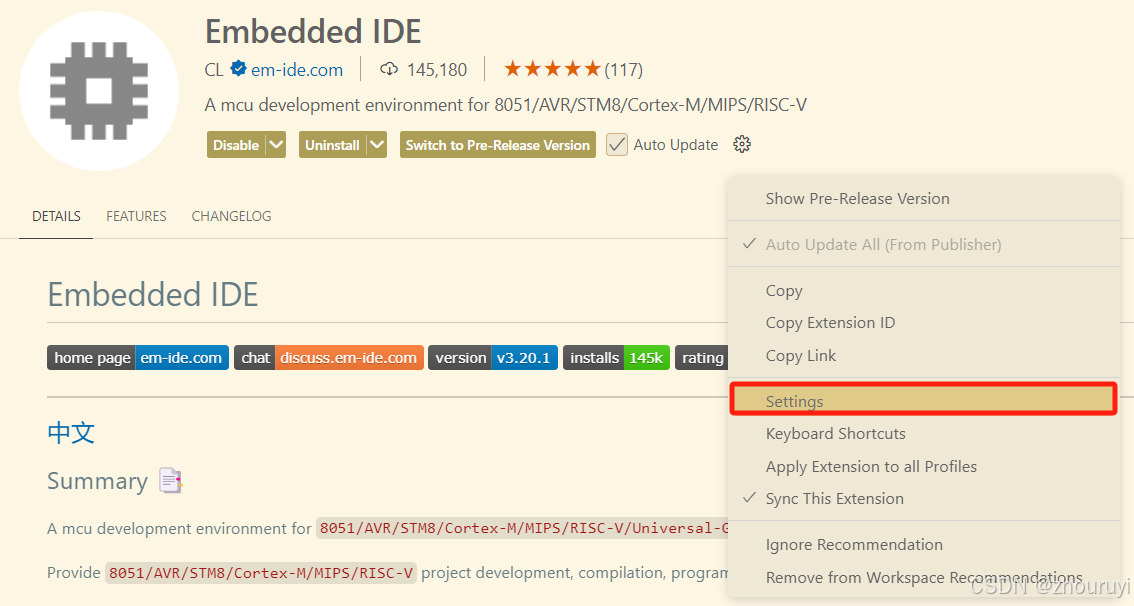Image resolution: width=1134 pixels, height=606 pixels.
Task: Select Copy Link menu item
Action: (x=924, y=355)
